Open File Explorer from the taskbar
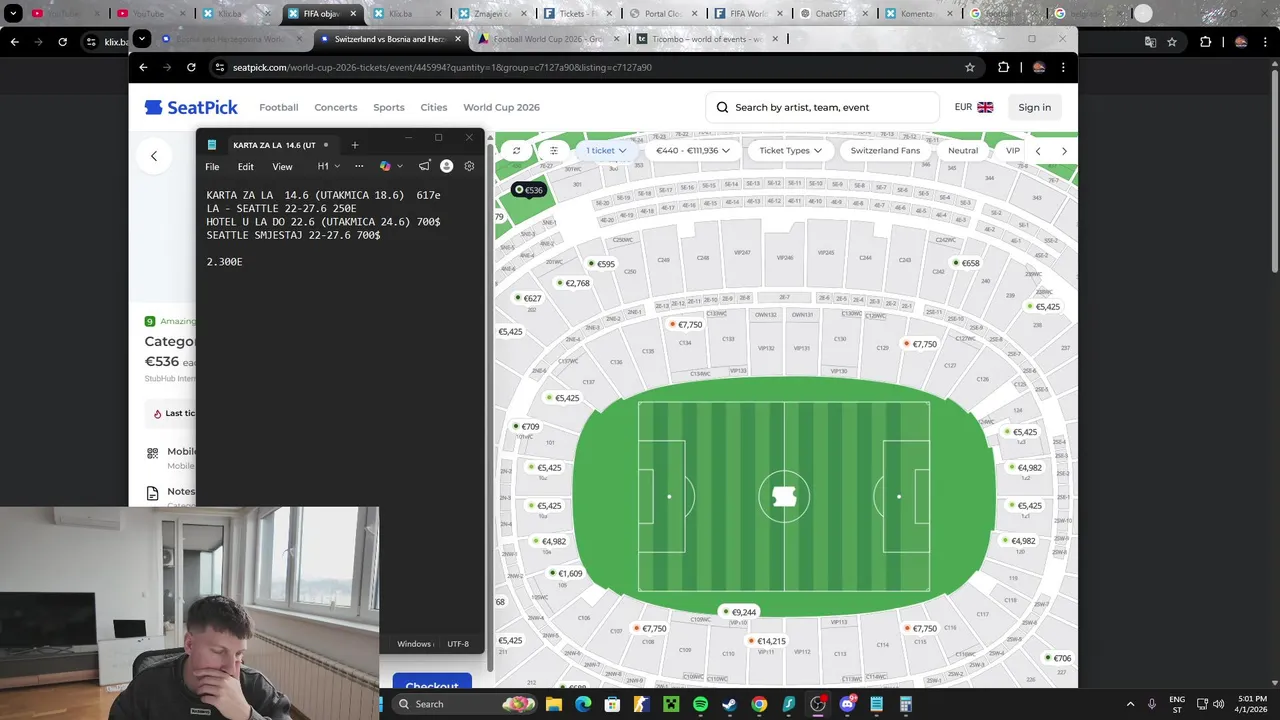This screenshot has width=1280, height=720. 554,704
